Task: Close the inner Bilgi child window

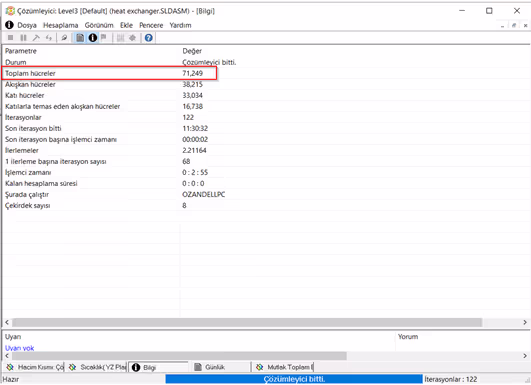Action: tap(525, 25)
